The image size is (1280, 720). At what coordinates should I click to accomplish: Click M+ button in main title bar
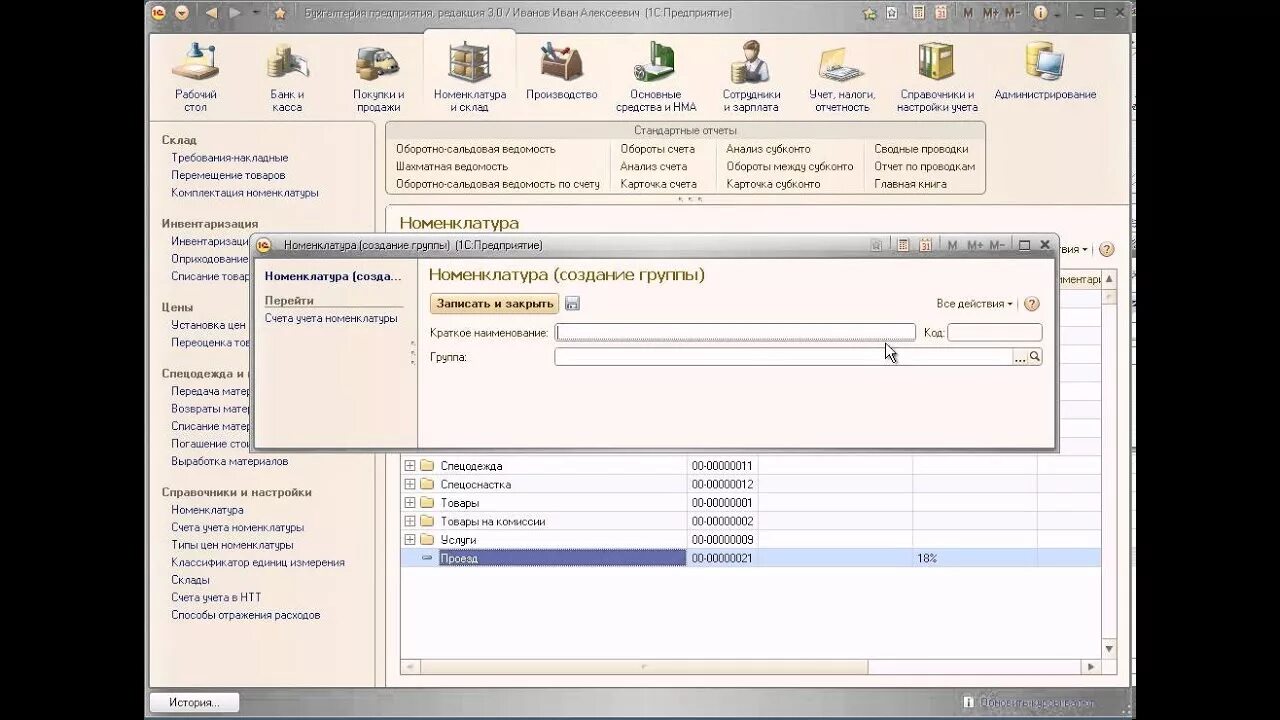tap(990, 13)
